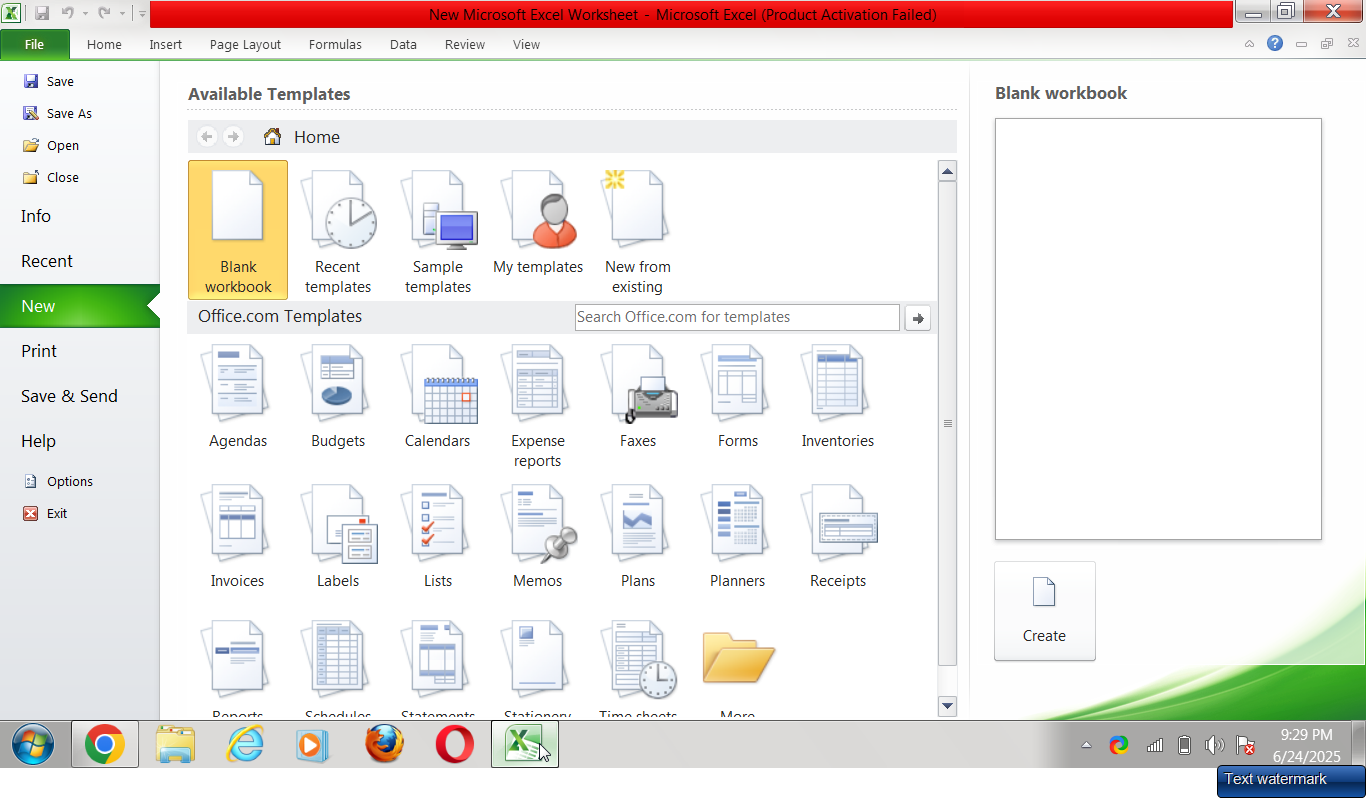
Task: Switch to the Insert ribbon tab
Action: pos(166,45)
